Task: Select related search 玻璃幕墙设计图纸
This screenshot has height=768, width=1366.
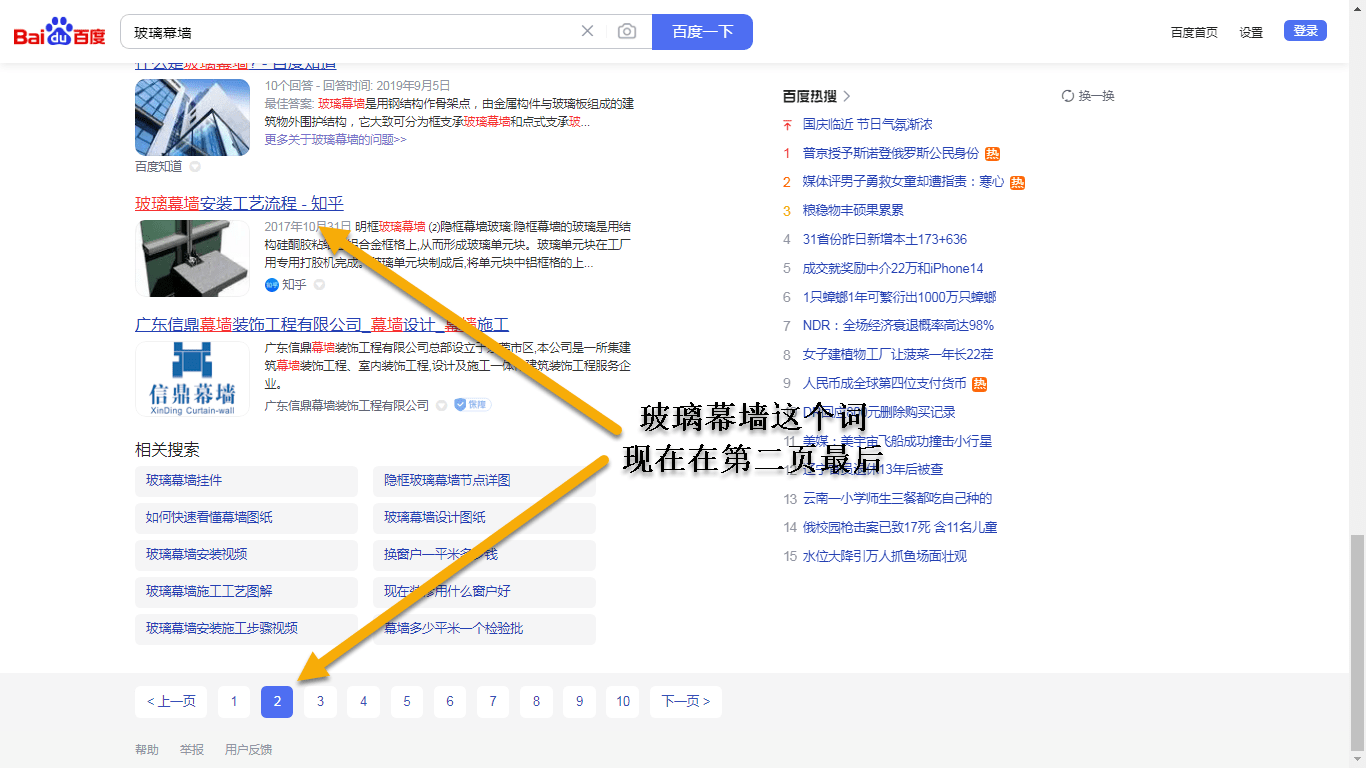Action: [x=484, y=518]
